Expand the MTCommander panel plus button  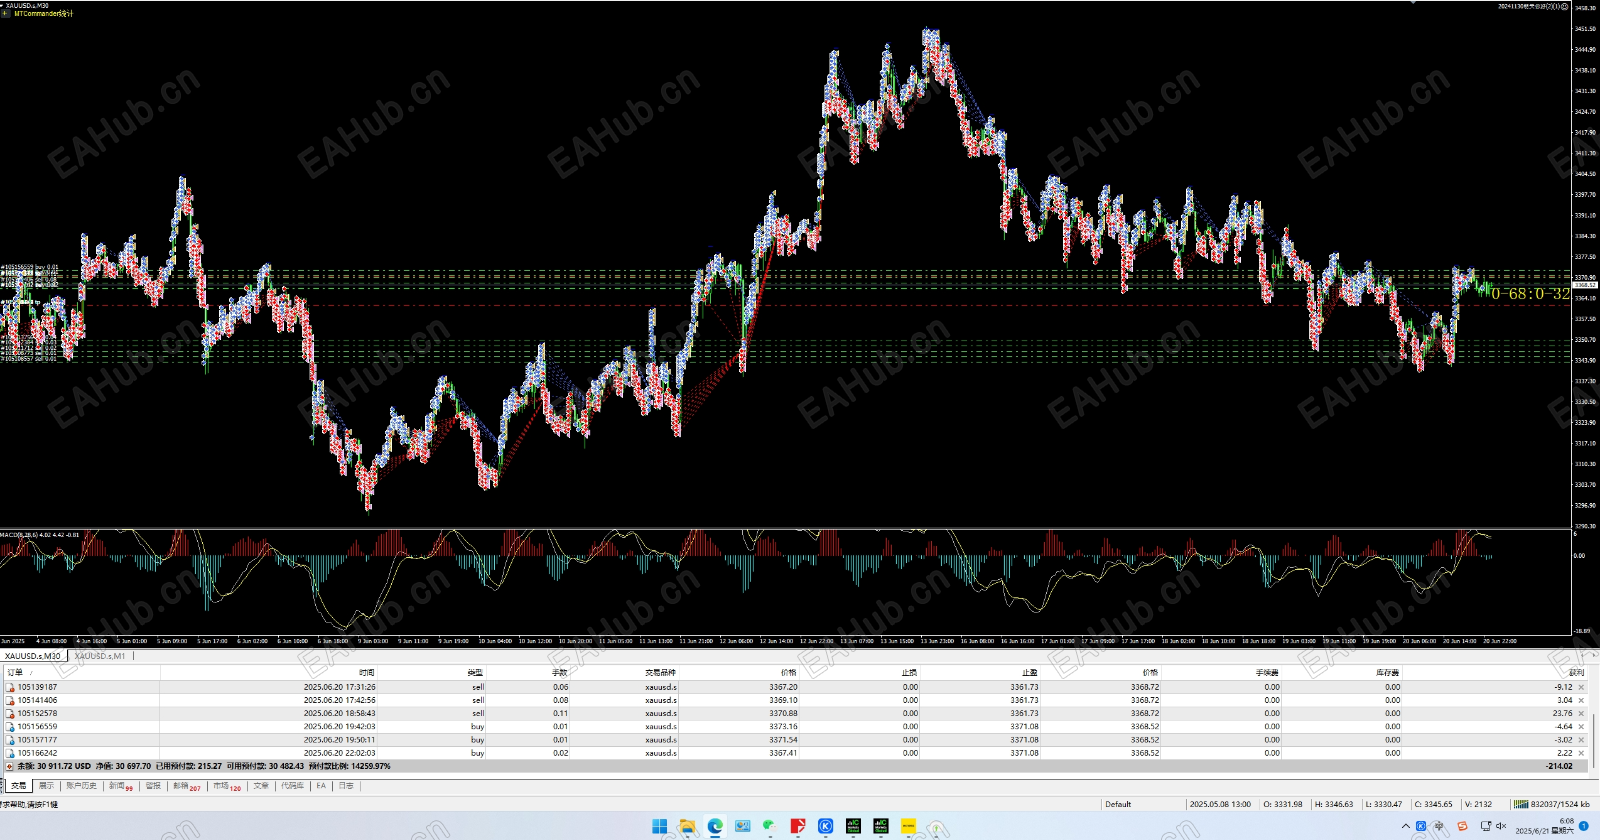[6, 14]
